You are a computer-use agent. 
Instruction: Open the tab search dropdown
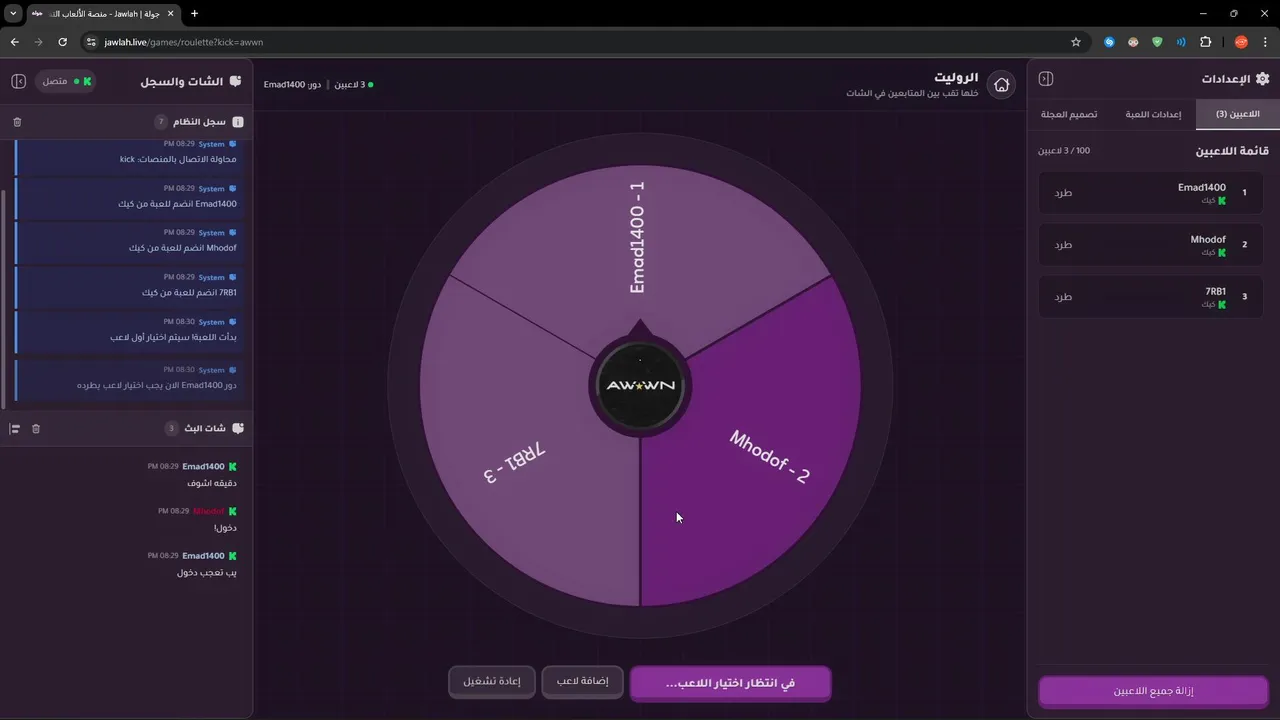(13, 13)
